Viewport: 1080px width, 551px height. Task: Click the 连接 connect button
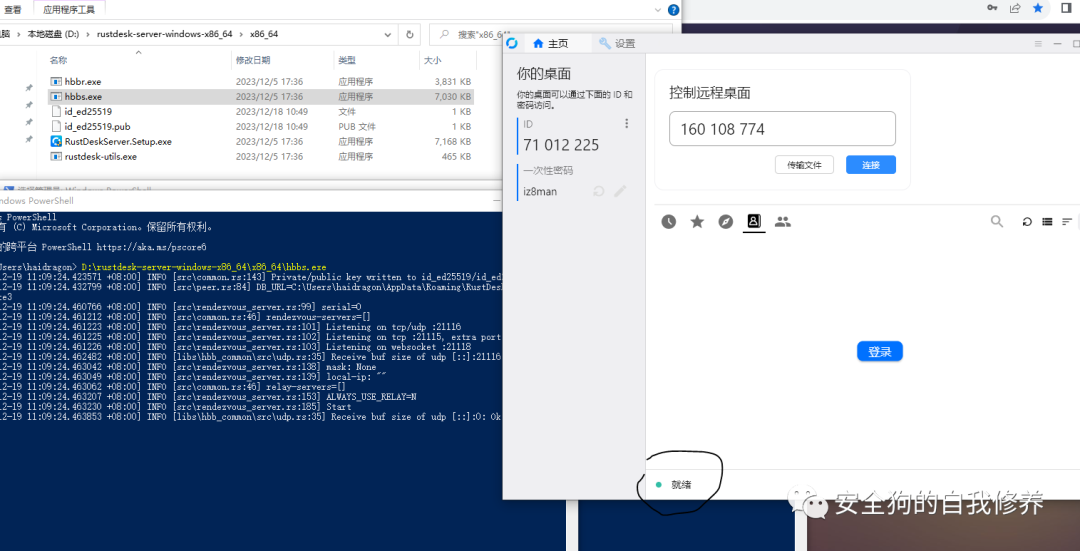pyautogui.click(x=871, y=165)
